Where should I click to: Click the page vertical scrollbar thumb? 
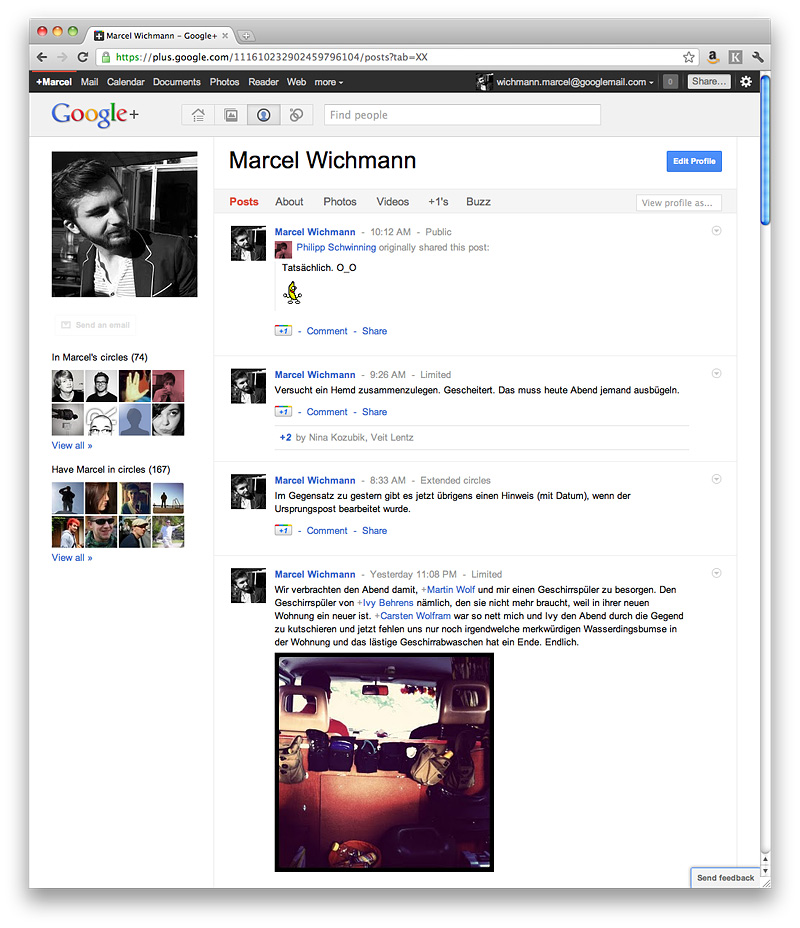pyautogui.click(x=765, y=150)
